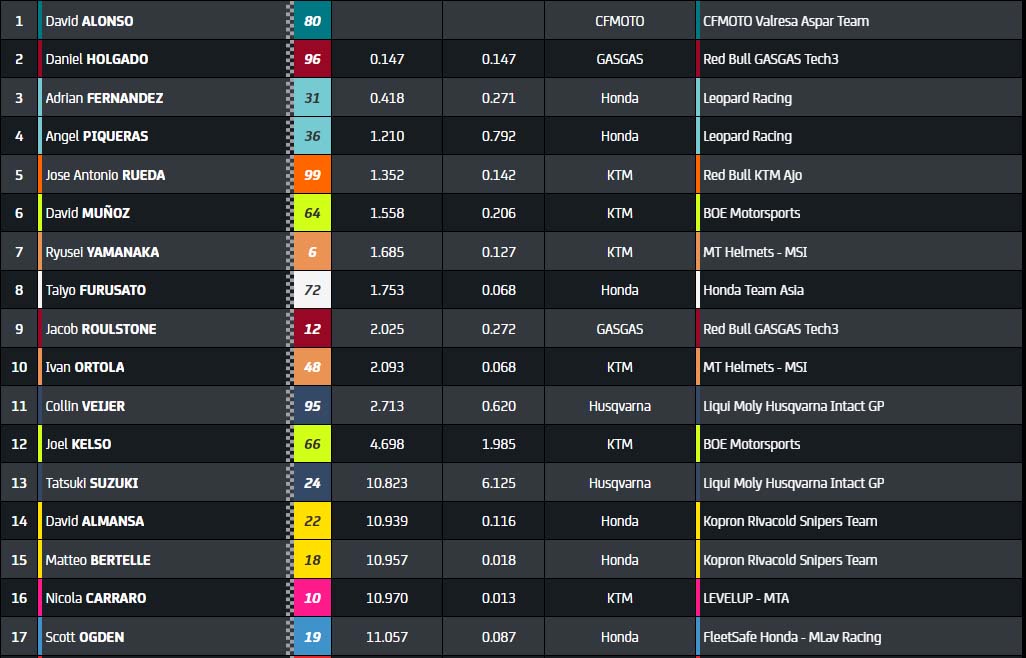Click rider name Matteo BERTELLE
This screenshot has height=658, width=1026.
click(x=97, y=560)
